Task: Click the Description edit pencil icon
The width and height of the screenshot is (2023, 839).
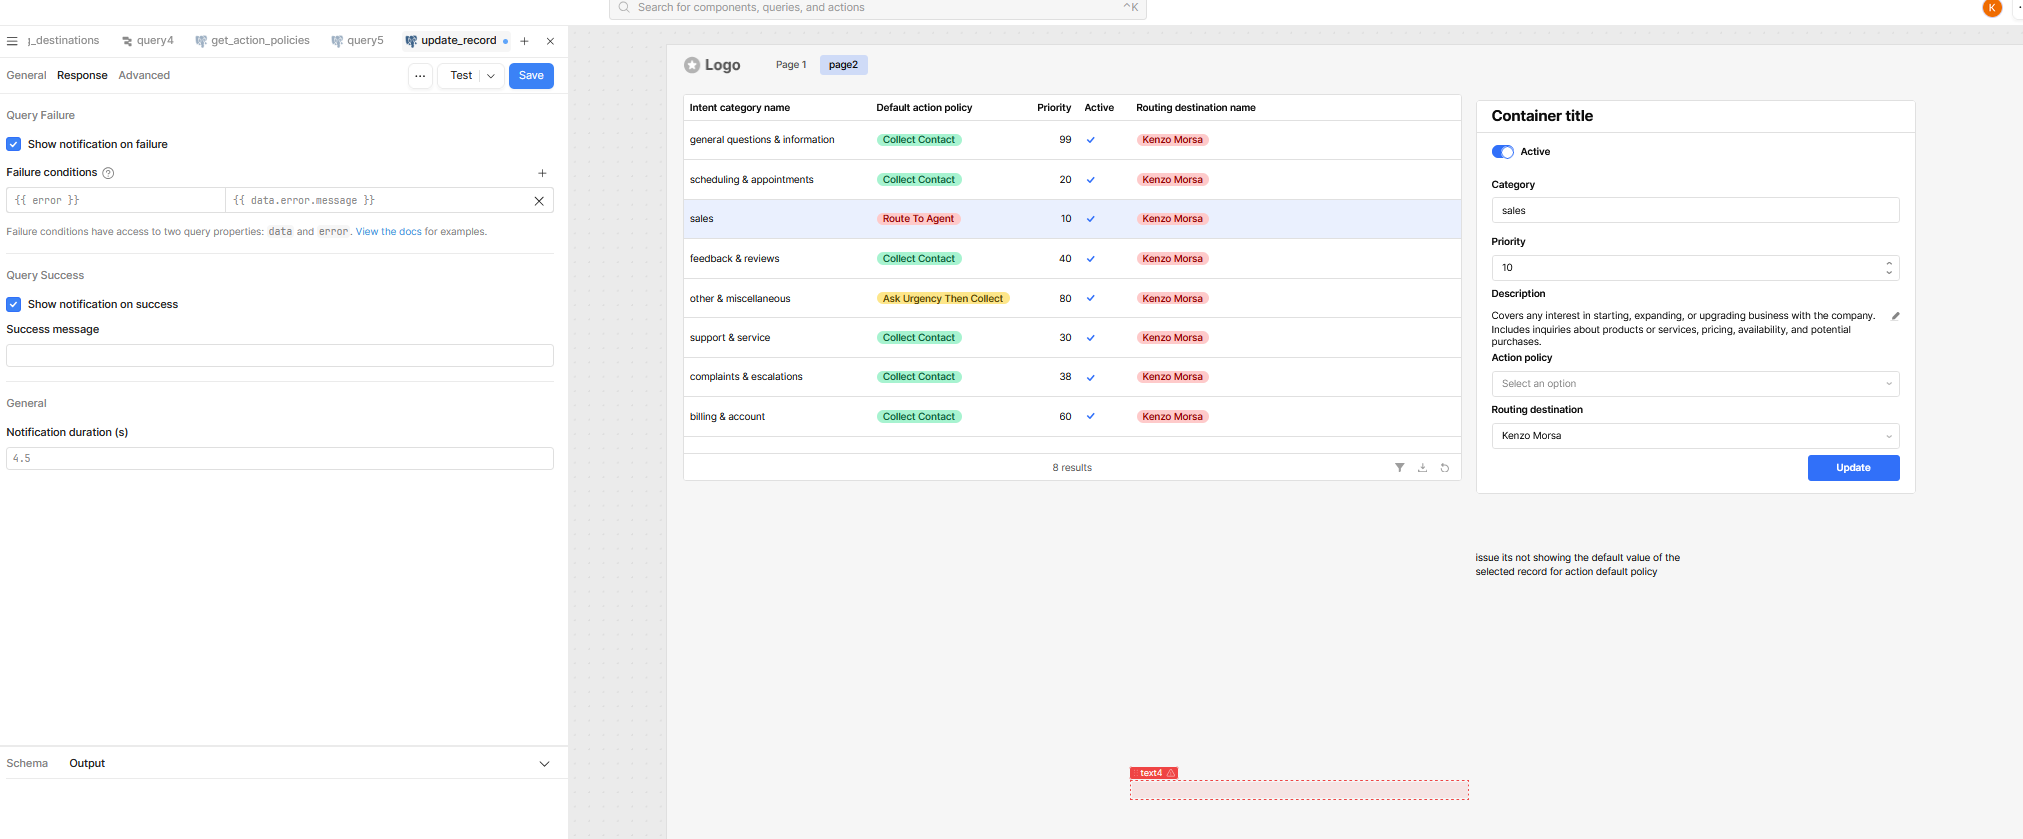Action: (1895, 316)
